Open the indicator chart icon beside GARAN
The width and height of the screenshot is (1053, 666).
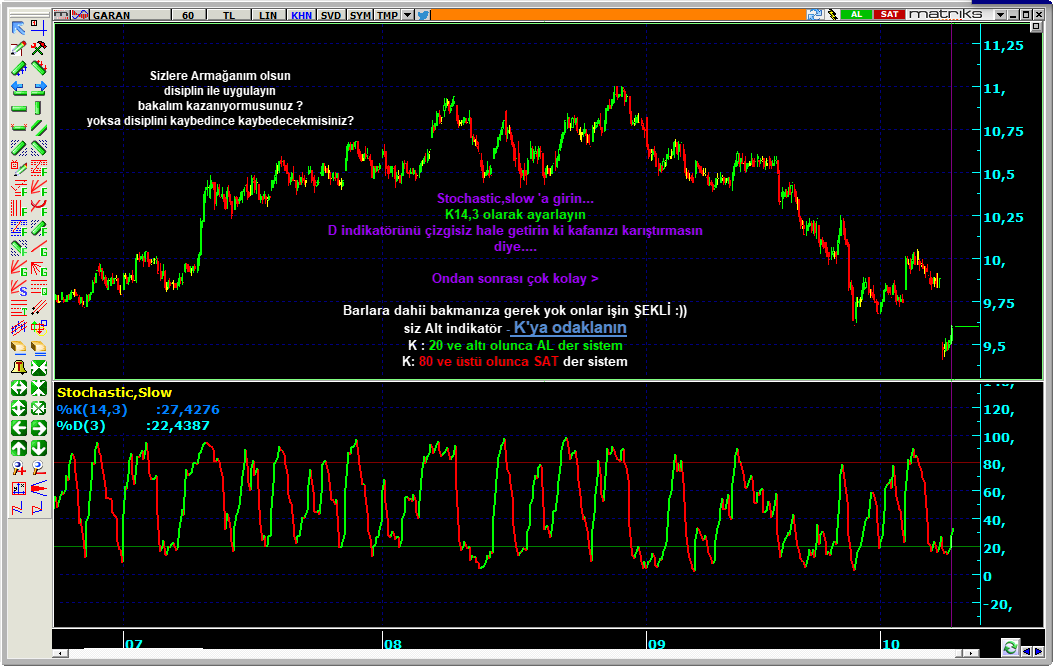[81, 15]
